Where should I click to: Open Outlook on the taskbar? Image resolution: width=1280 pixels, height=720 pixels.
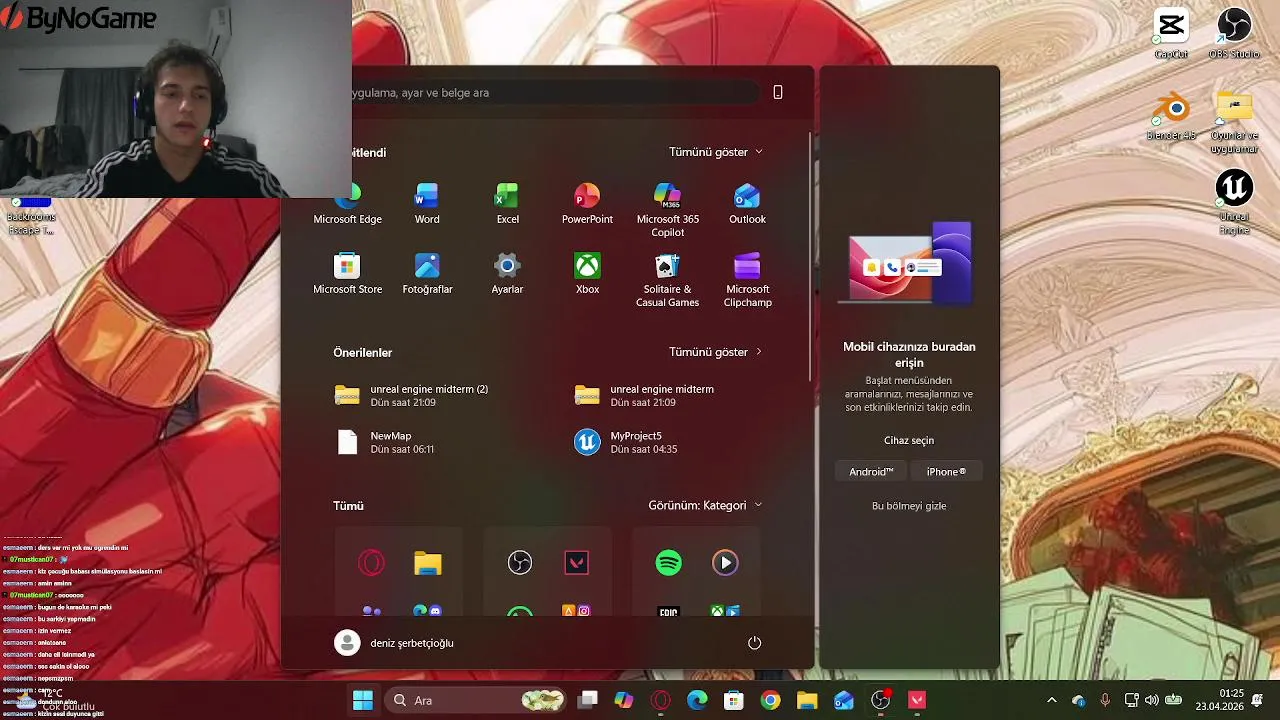pyautogui.click(x=844, y=700)
